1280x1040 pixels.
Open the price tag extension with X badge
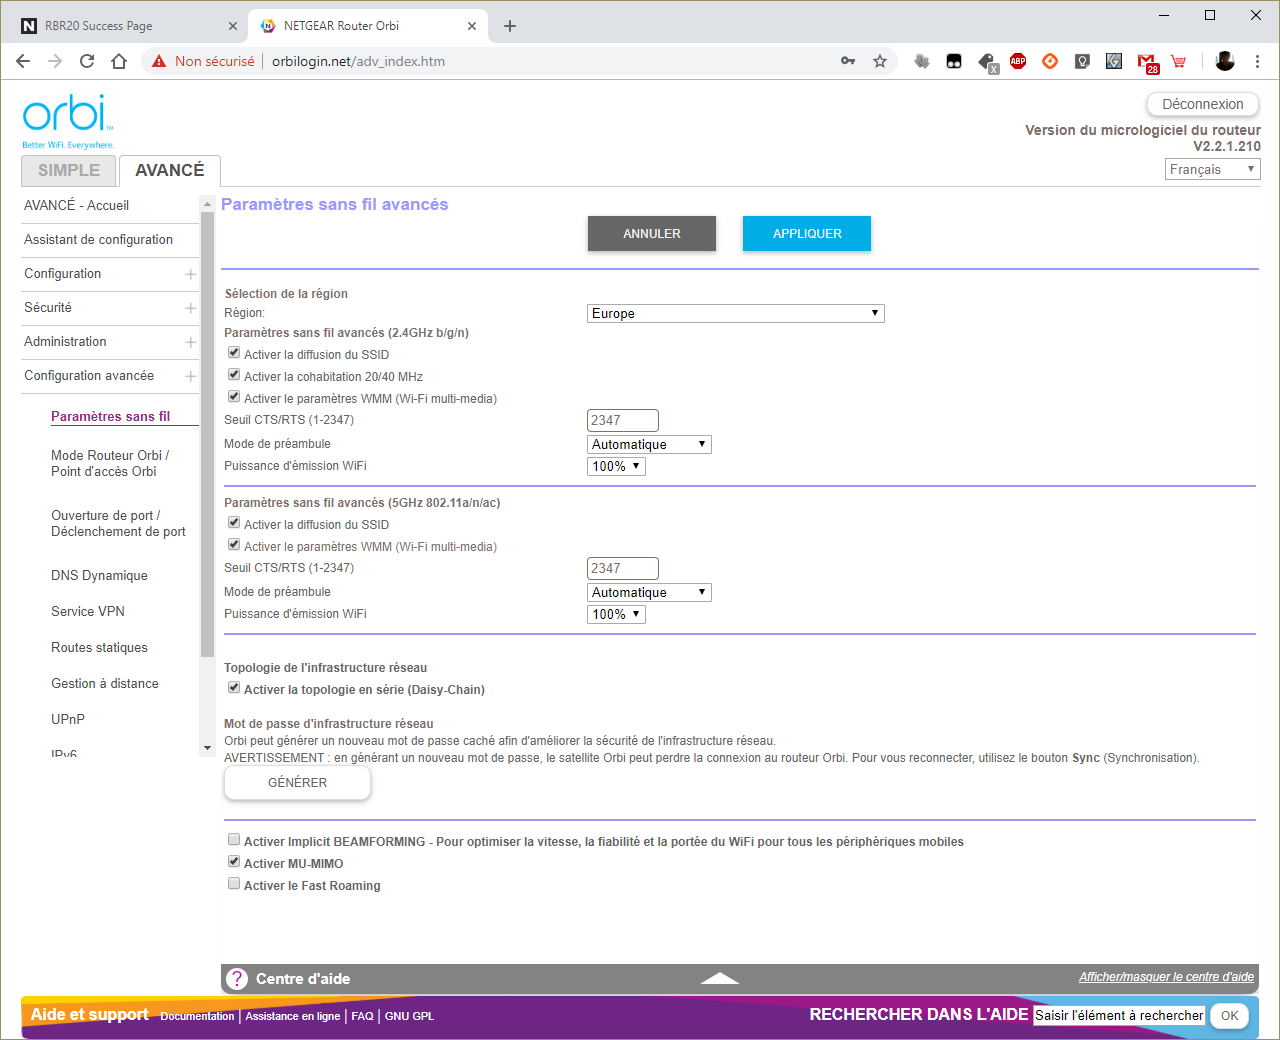coord(988,63)
